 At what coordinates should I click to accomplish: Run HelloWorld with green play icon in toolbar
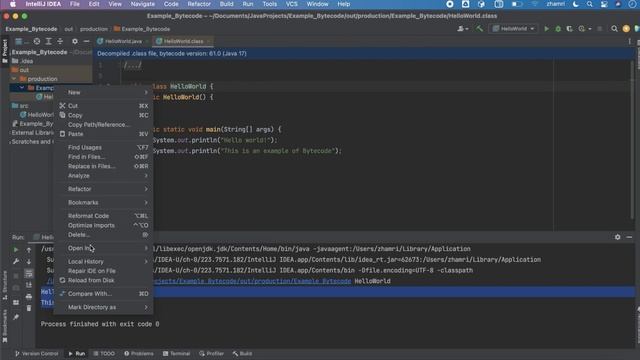(x=546, y=29)
